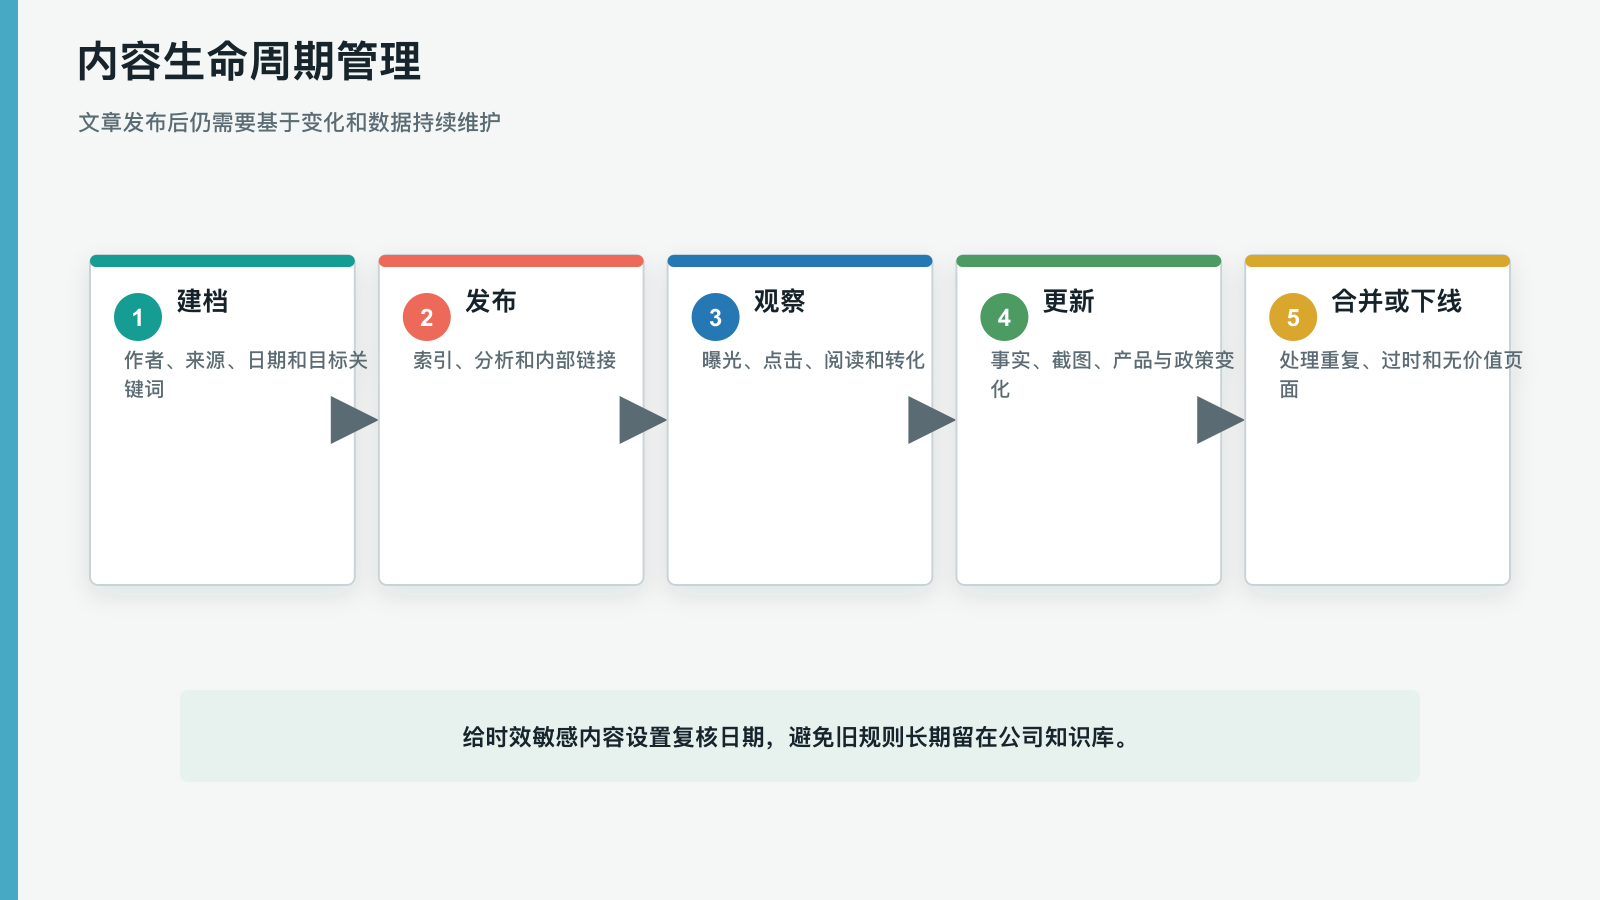The image size is (1600, 900).
Task: Click the text 曝光、点击、阅读和转化
Action: [813, 360]
